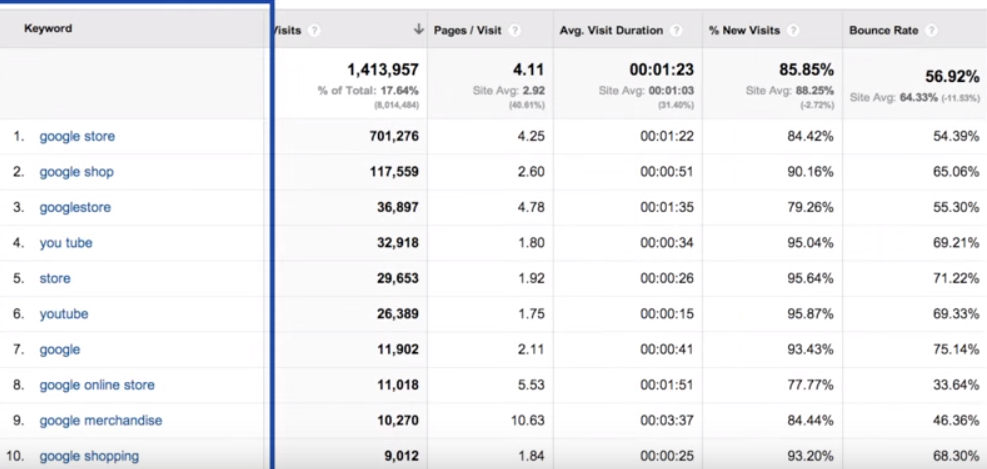The height and width of the screenshot is (469, 987).
Task: Sort table by % New Visits header
Action: [745, 30]
